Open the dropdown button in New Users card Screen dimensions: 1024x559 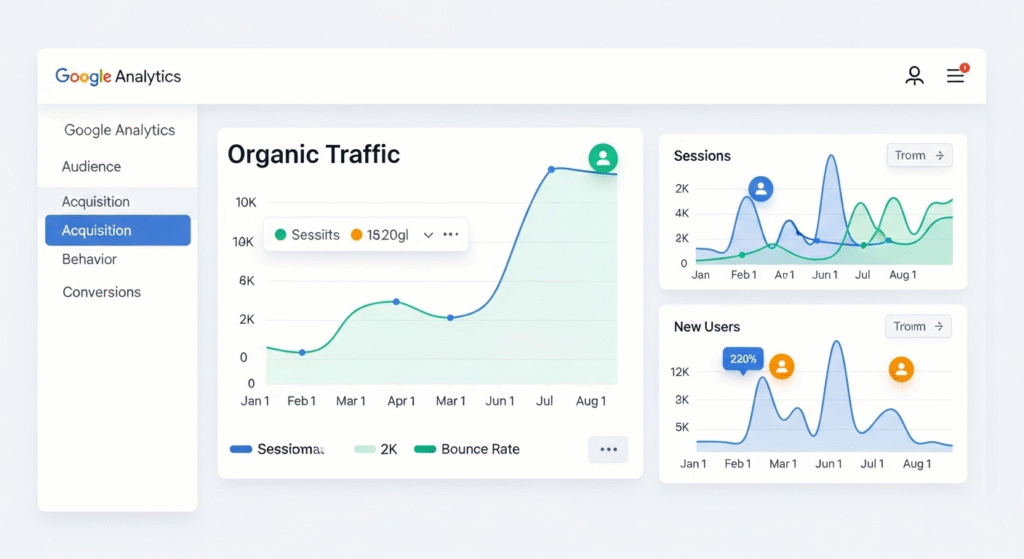(x=919, y=327)
